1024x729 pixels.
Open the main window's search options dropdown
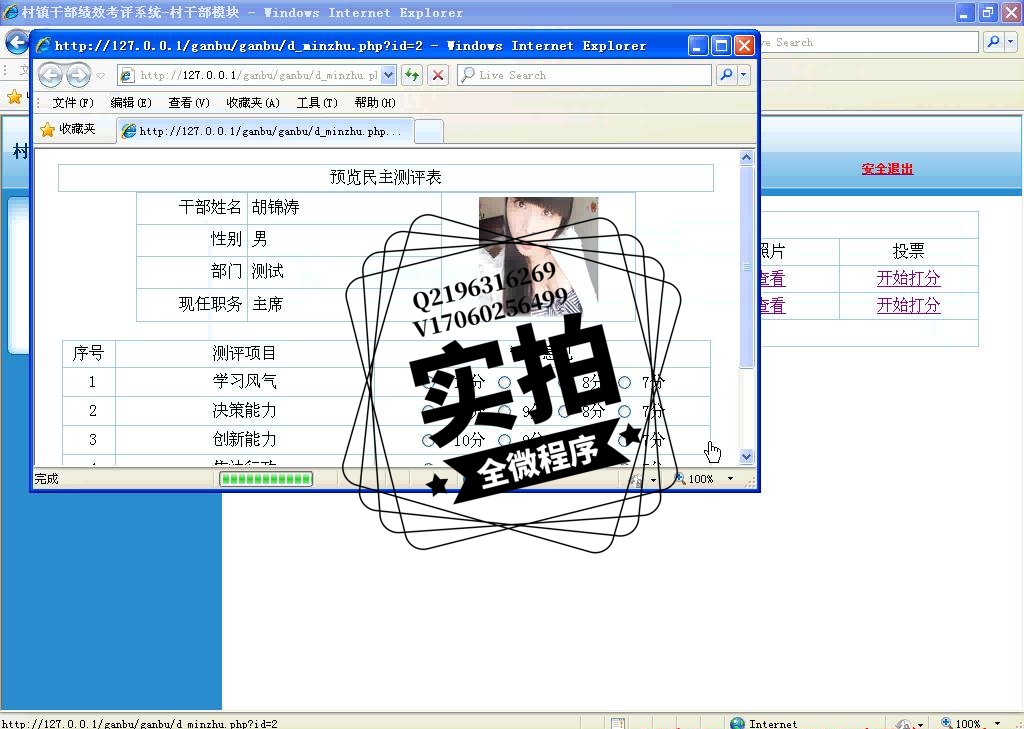click(x=1011, y=42)
